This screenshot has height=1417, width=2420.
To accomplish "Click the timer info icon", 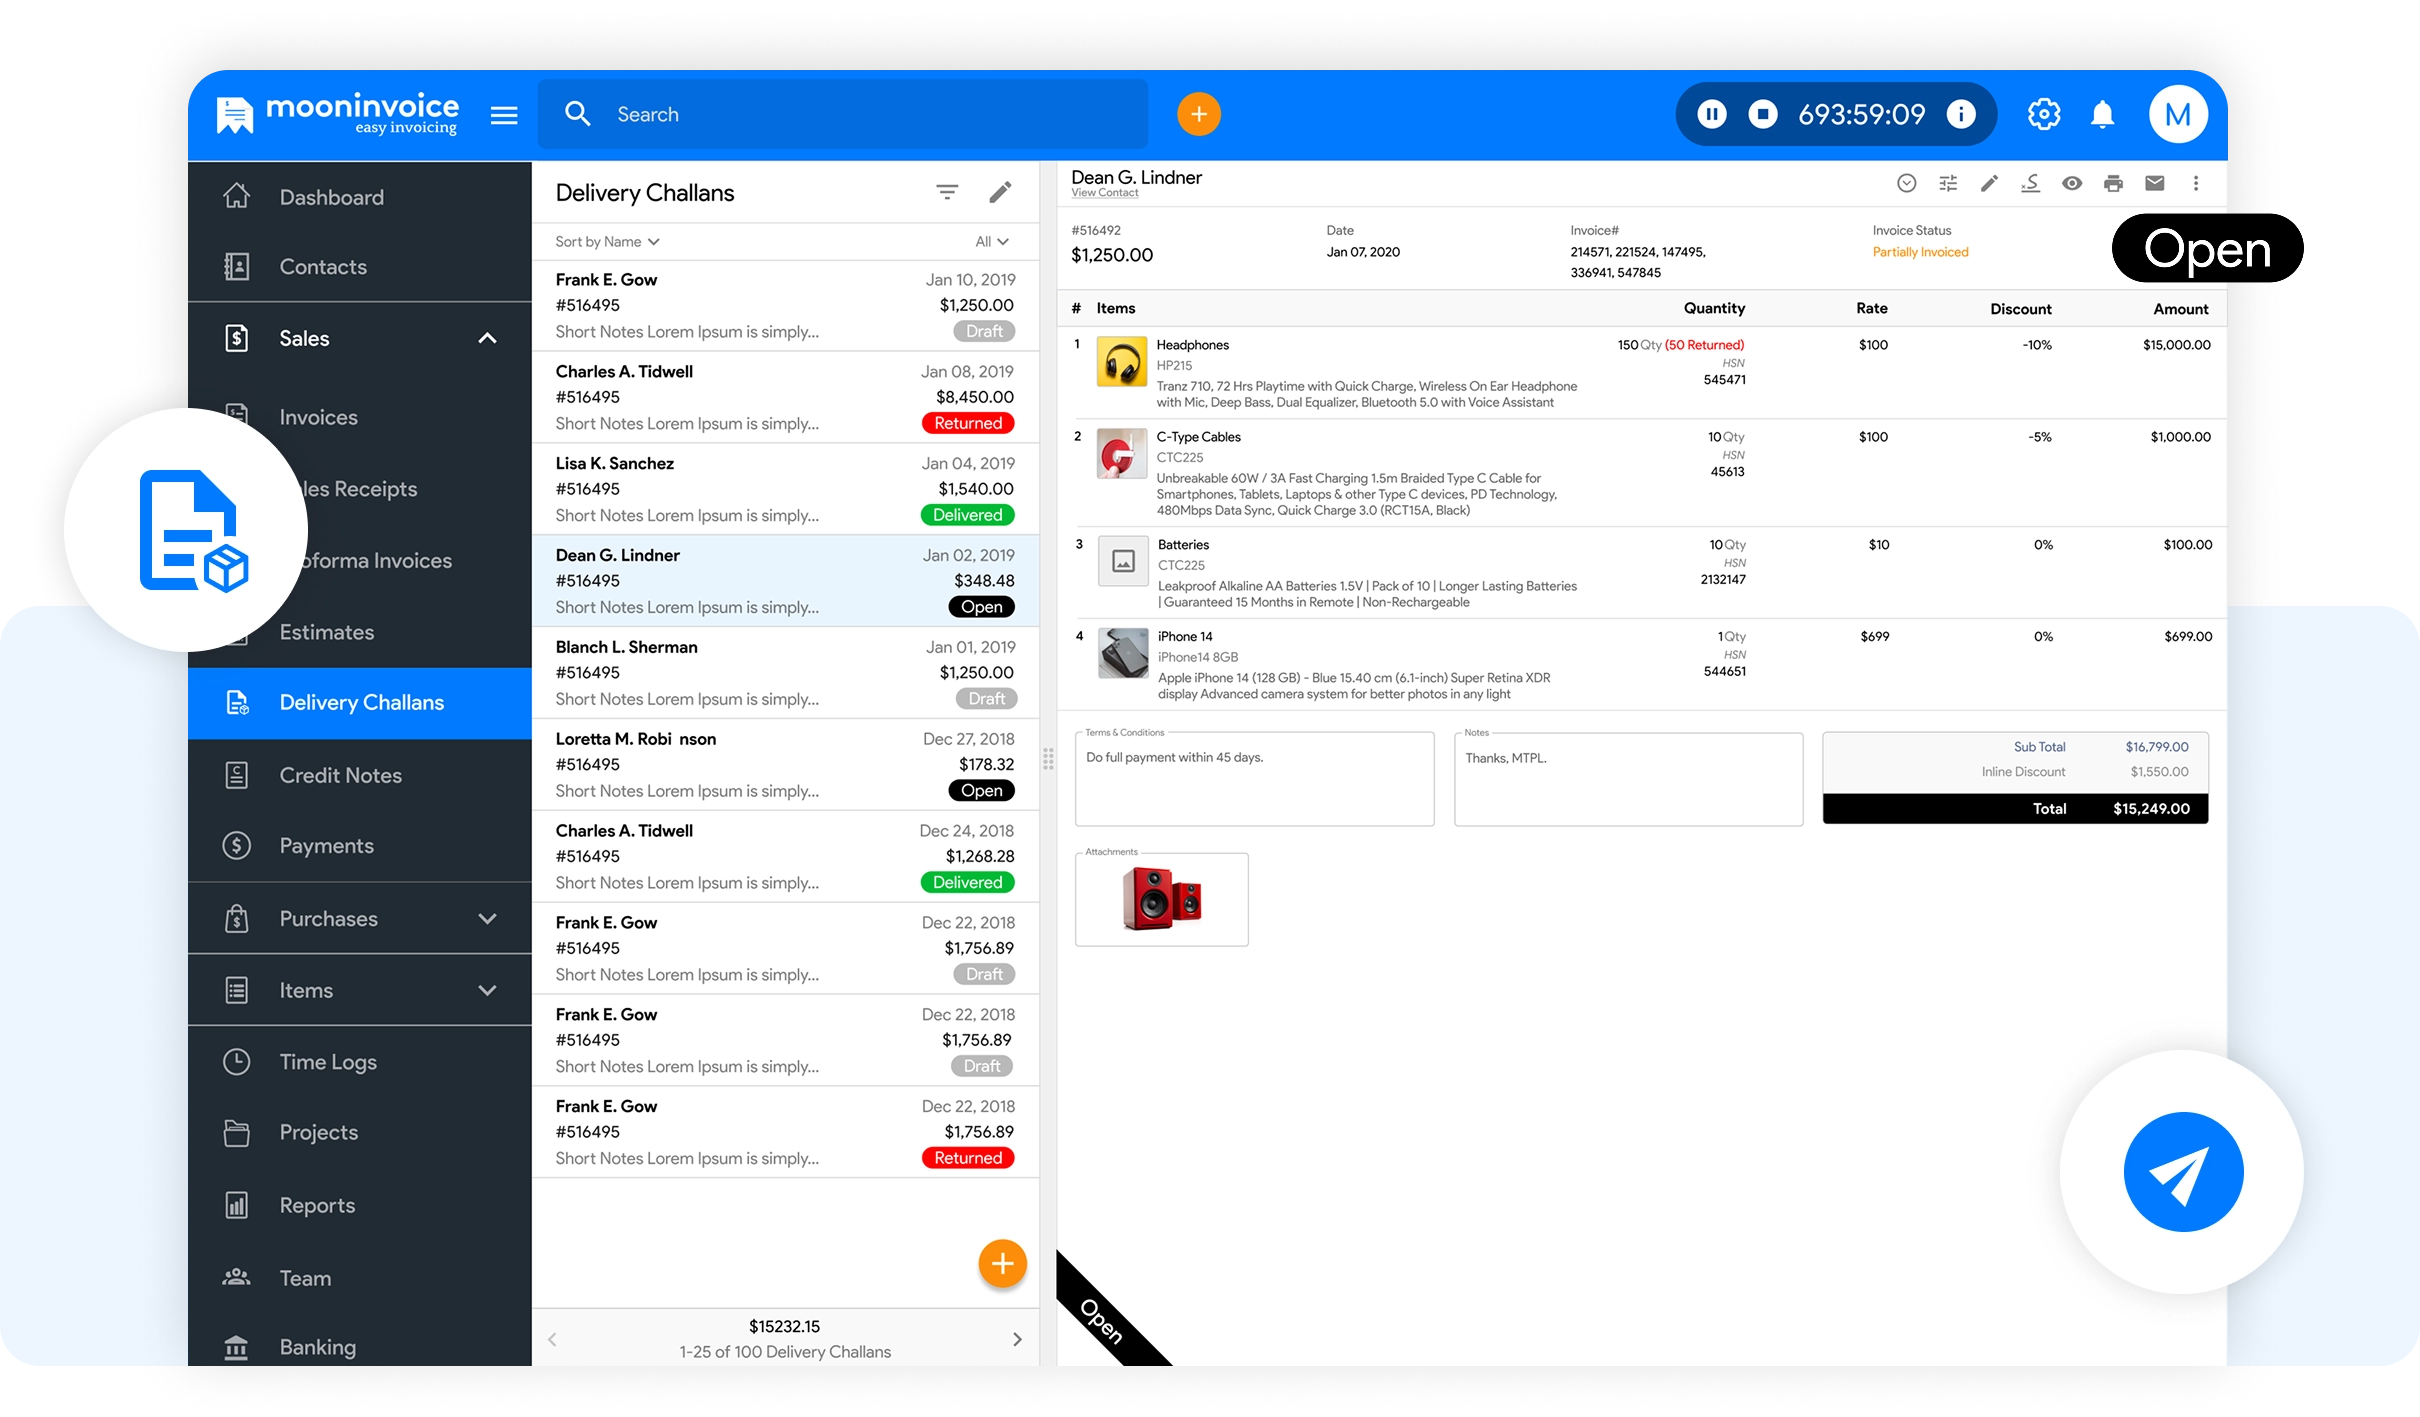I will [1960, 115].
